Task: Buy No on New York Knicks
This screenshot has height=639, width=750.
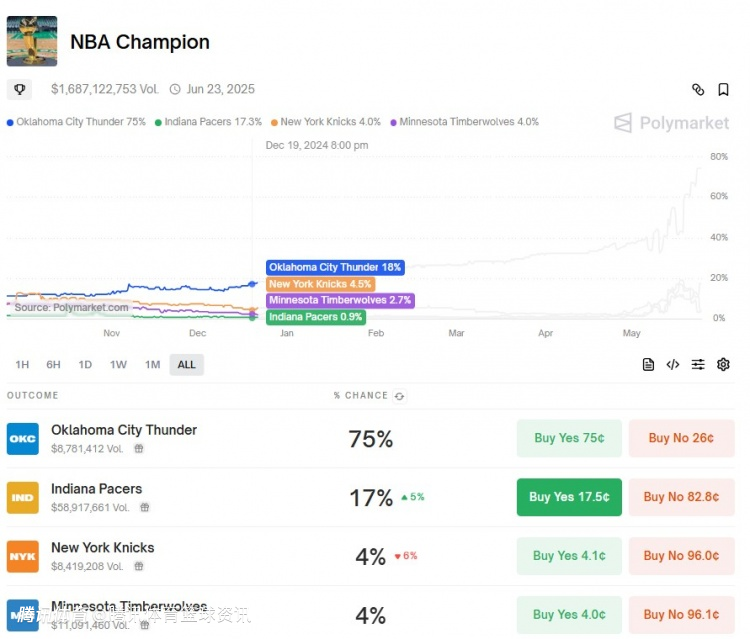Action: pyautogui.click(x=681, y=556)
